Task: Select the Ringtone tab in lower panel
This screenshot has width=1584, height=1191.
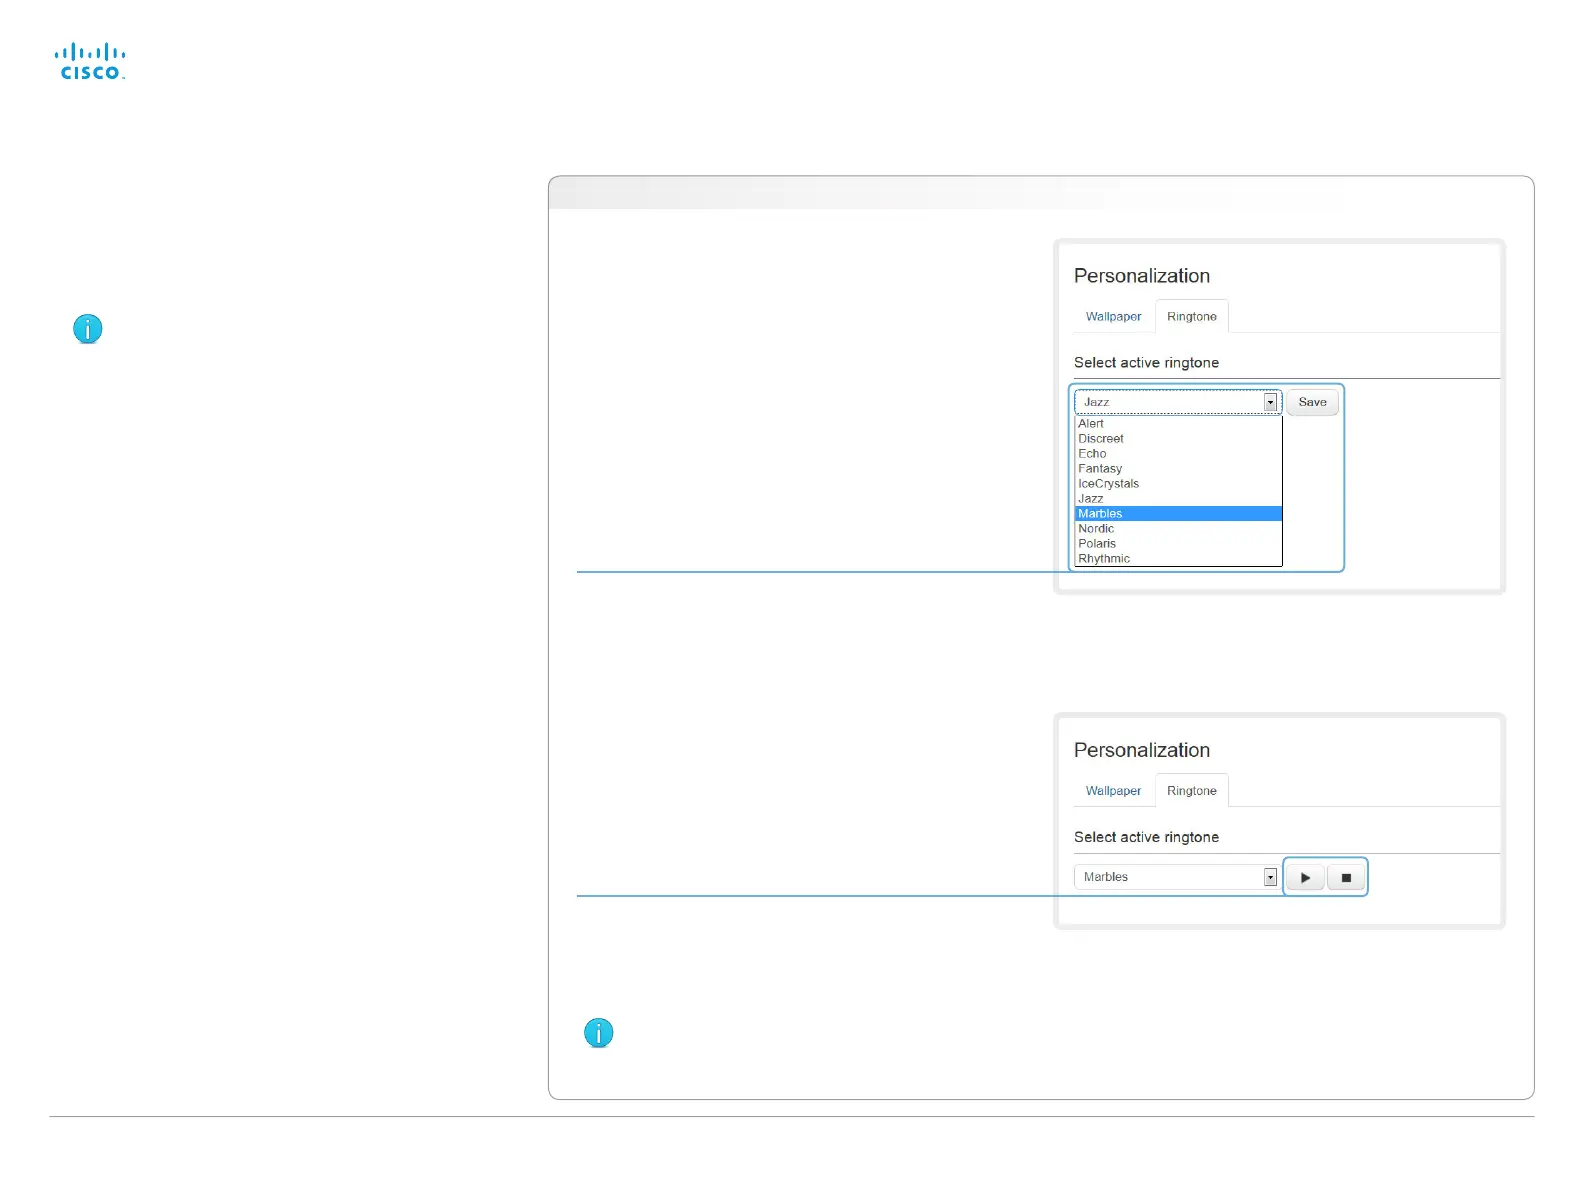Action: pyautogui.click(x=1192, y=790)
